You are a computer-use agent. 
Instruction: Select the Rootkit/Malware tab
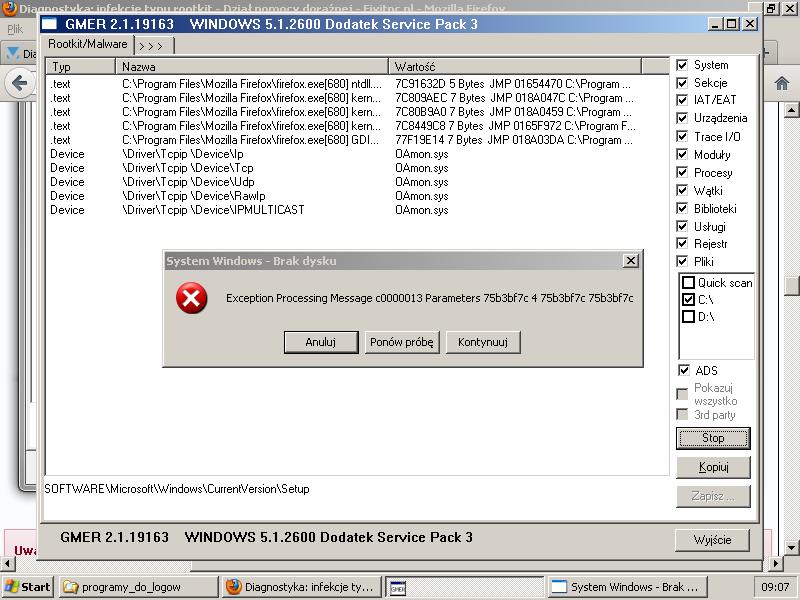click(88, 44)
